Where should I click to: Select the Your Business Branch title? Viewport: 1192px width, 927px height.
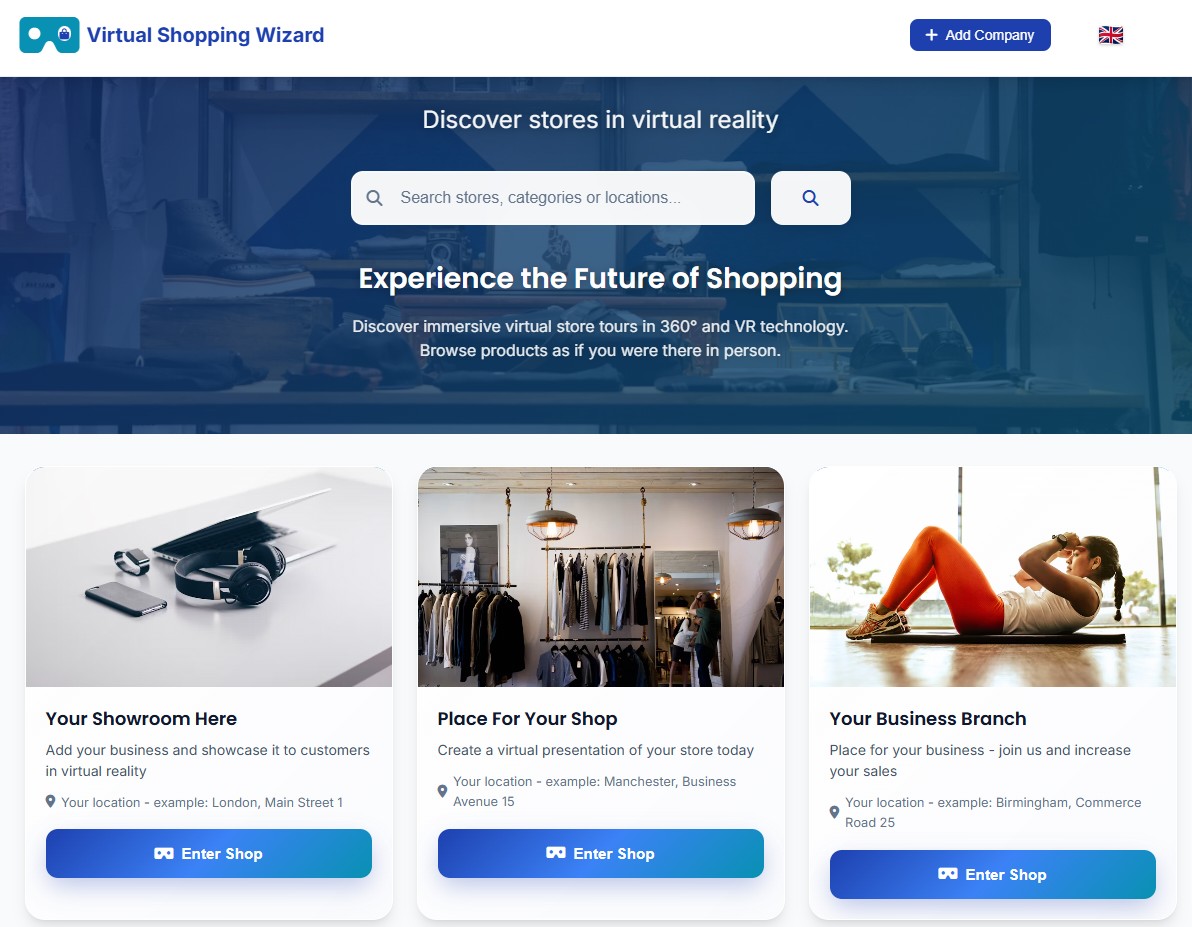(x=927, y=719)
